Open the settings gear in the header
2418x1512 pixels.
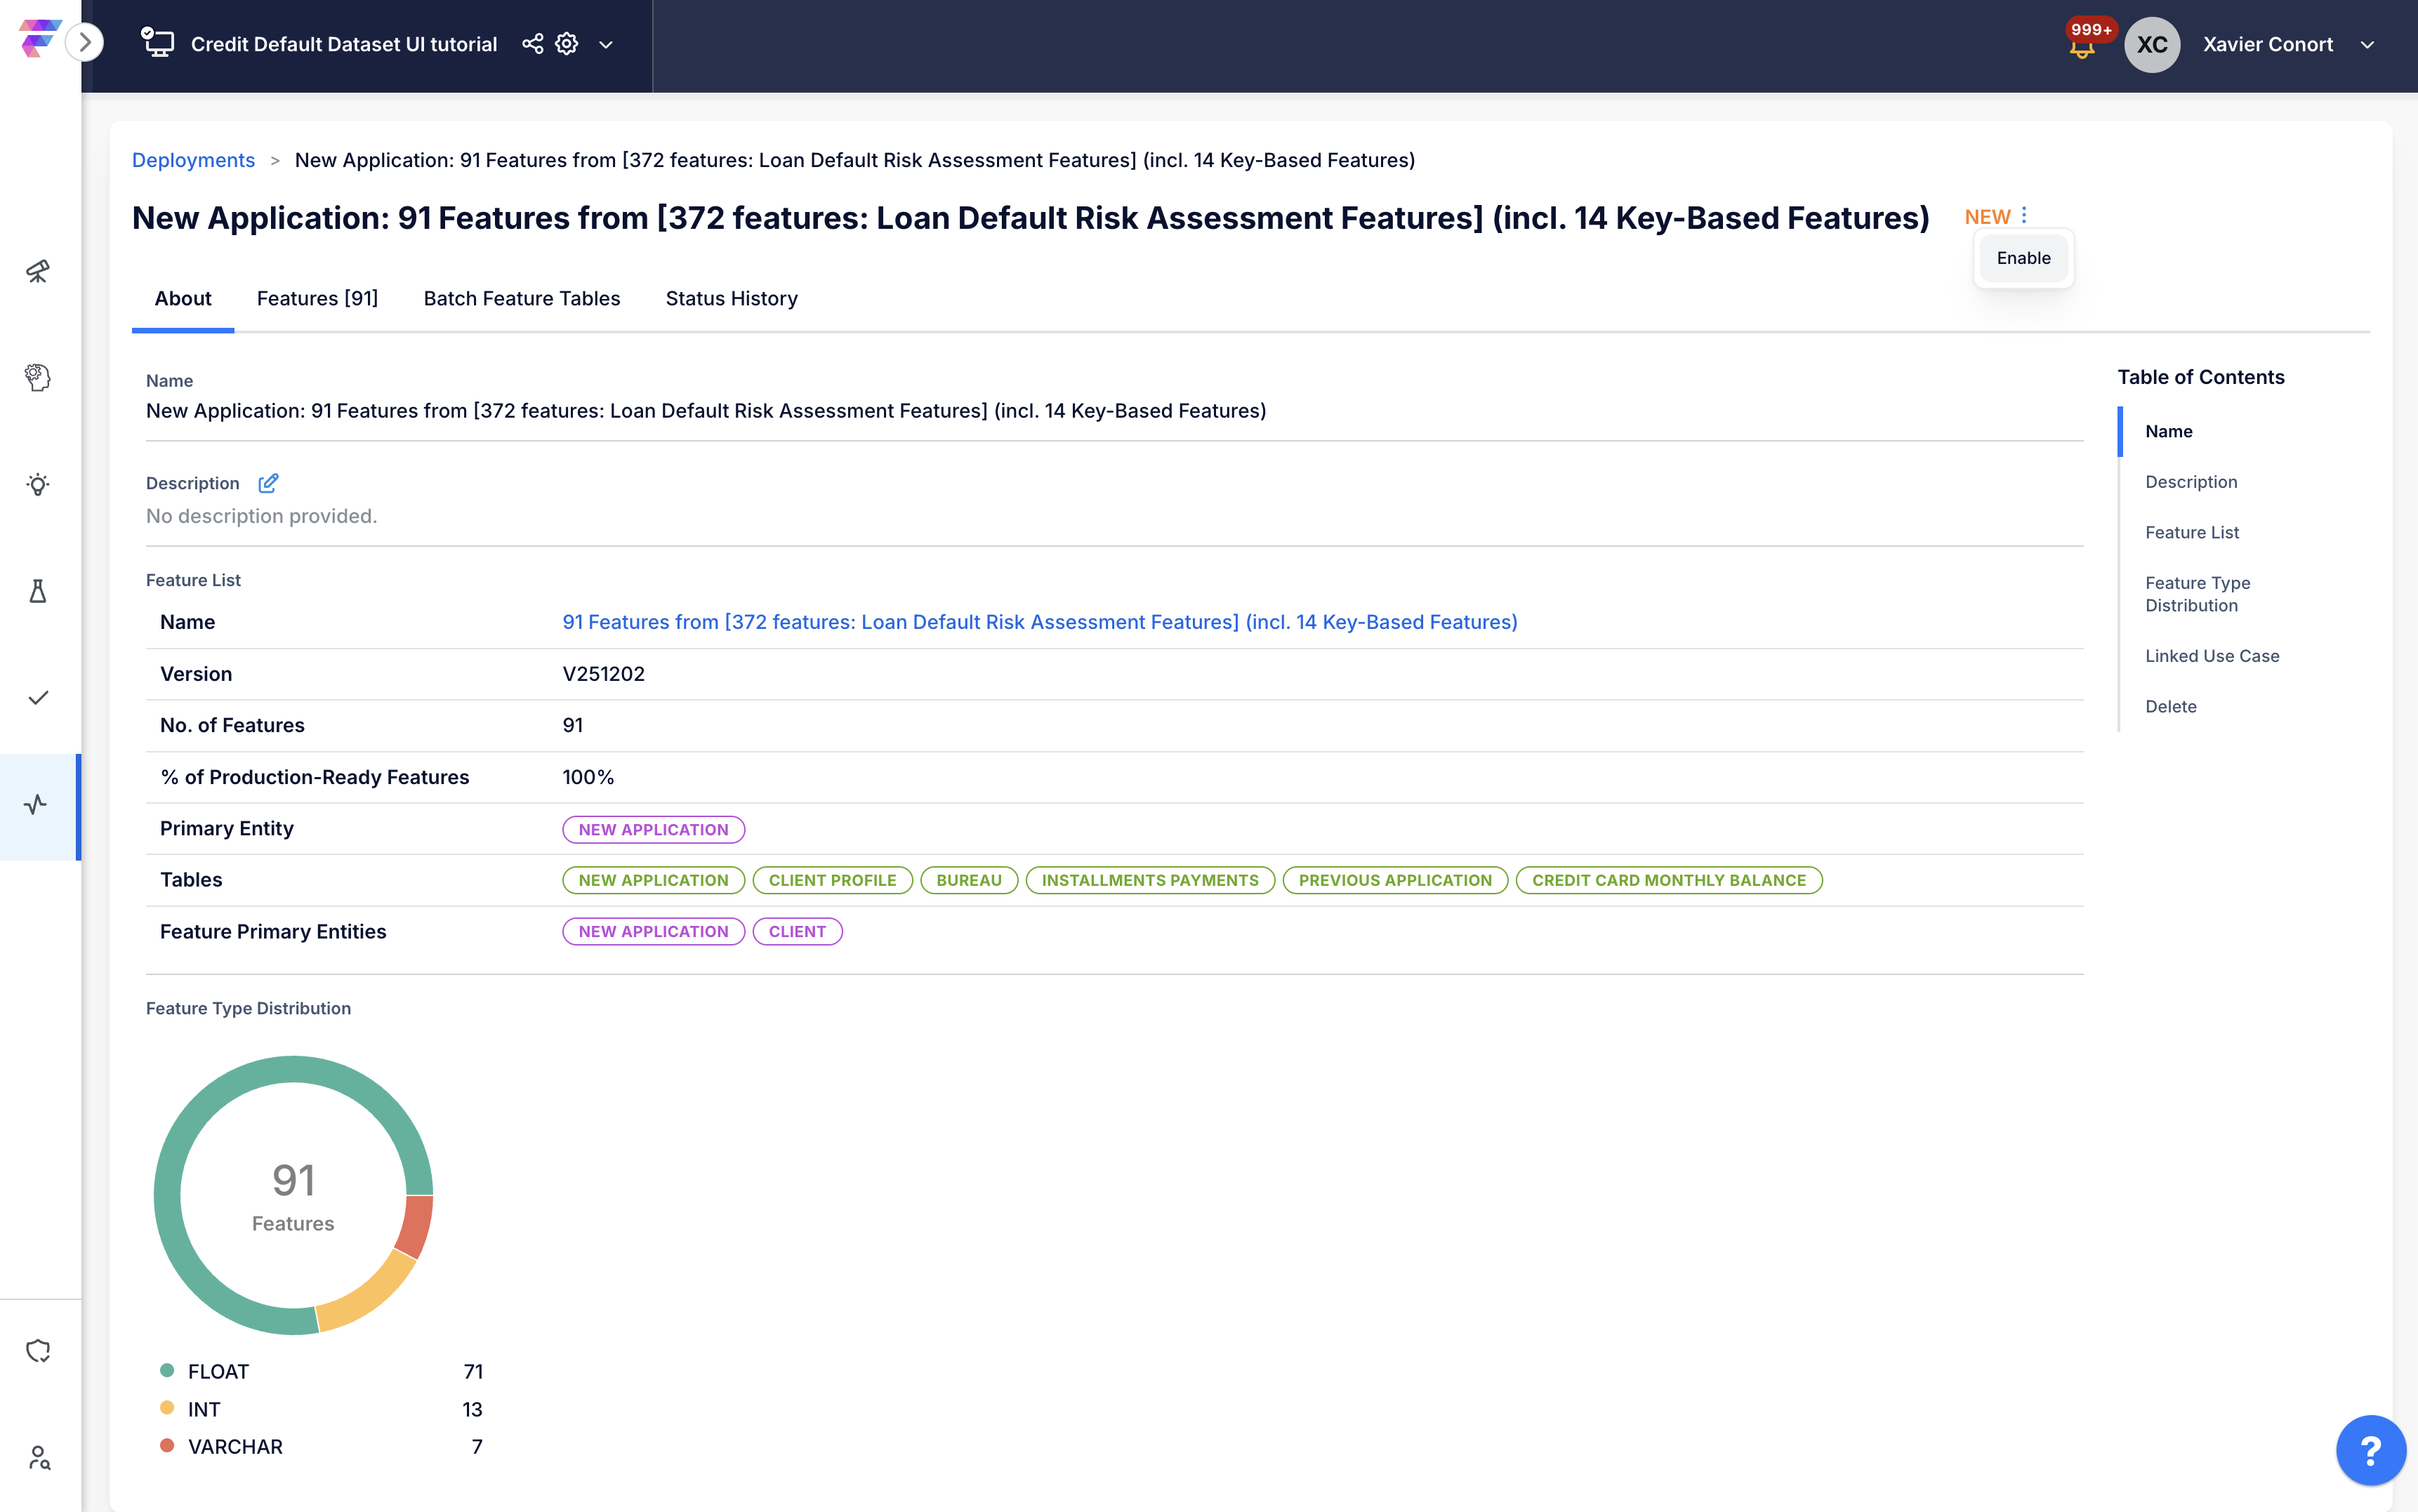pos(567,44)
